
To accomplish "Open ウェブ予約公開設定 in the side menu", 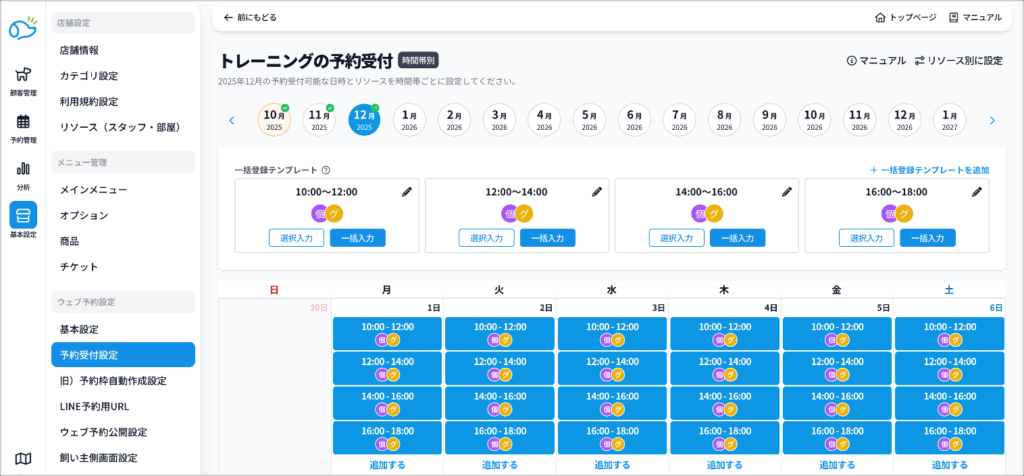I will 103,432.
